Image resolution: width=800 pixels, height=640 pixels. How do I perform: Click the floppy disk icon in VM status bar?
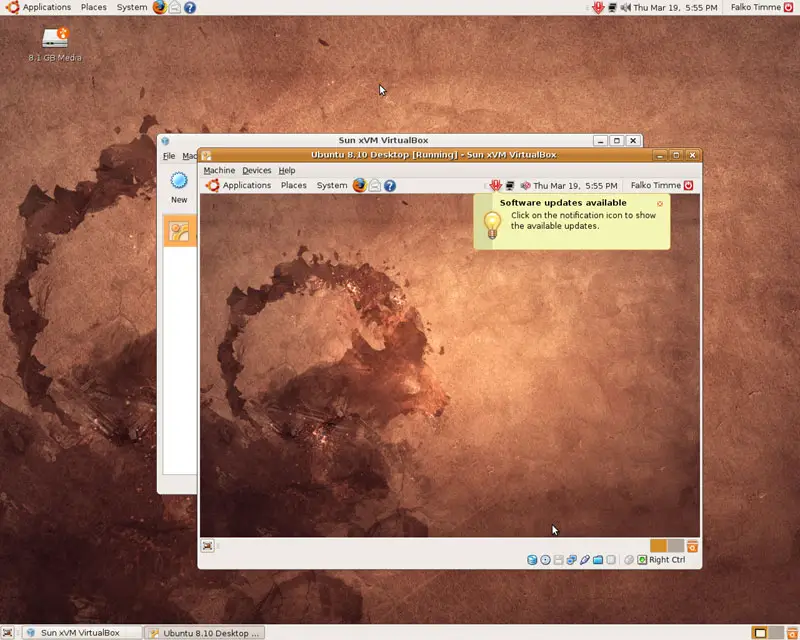point(559,560)
